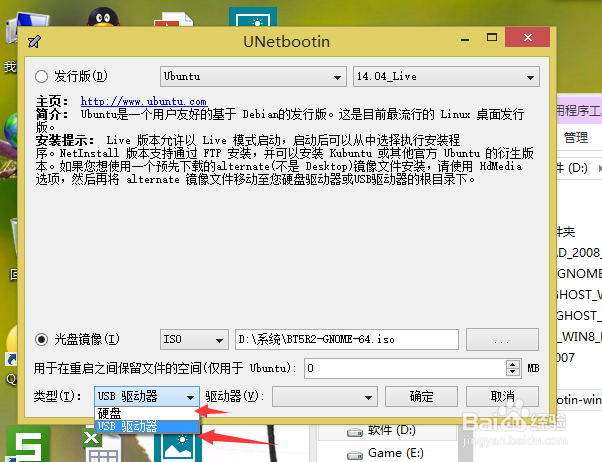
Task: Open the 管理 tab in Explorer window
Action: pos(576,137)
